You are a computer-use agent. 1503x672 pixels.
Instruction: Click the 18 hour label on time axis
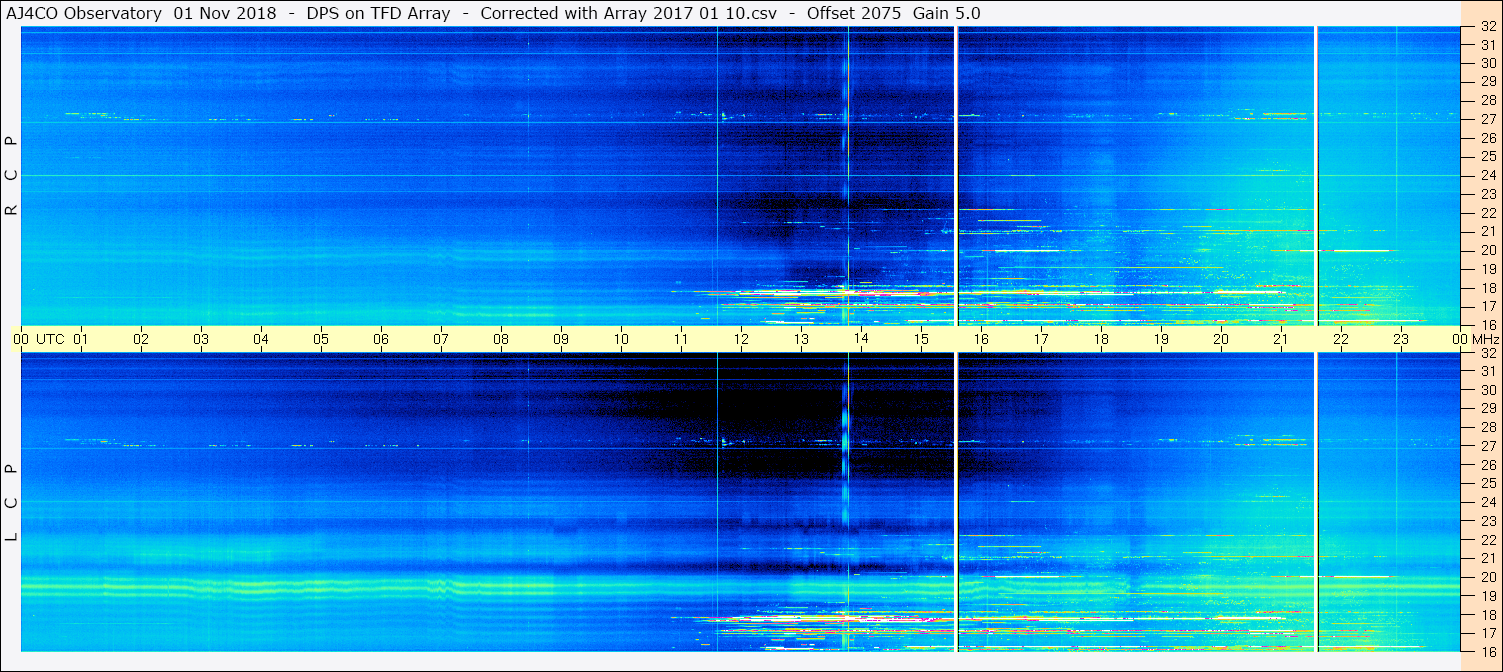1101,339
